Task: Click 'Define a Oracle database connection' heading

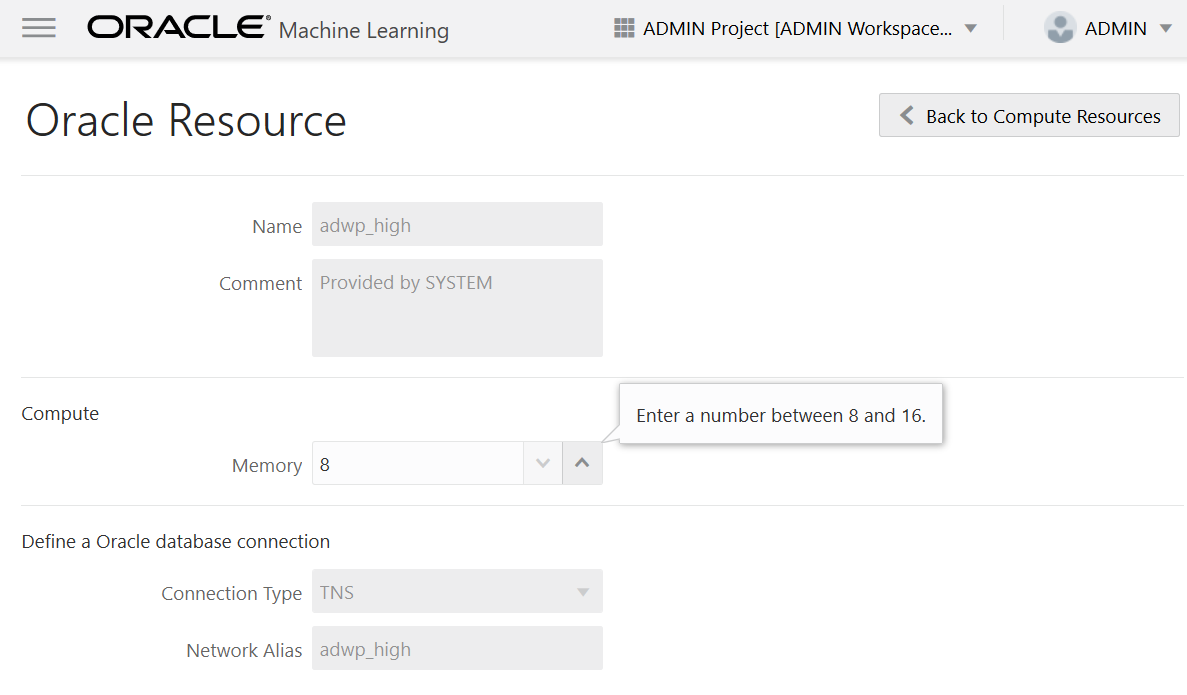Action: 176,541
